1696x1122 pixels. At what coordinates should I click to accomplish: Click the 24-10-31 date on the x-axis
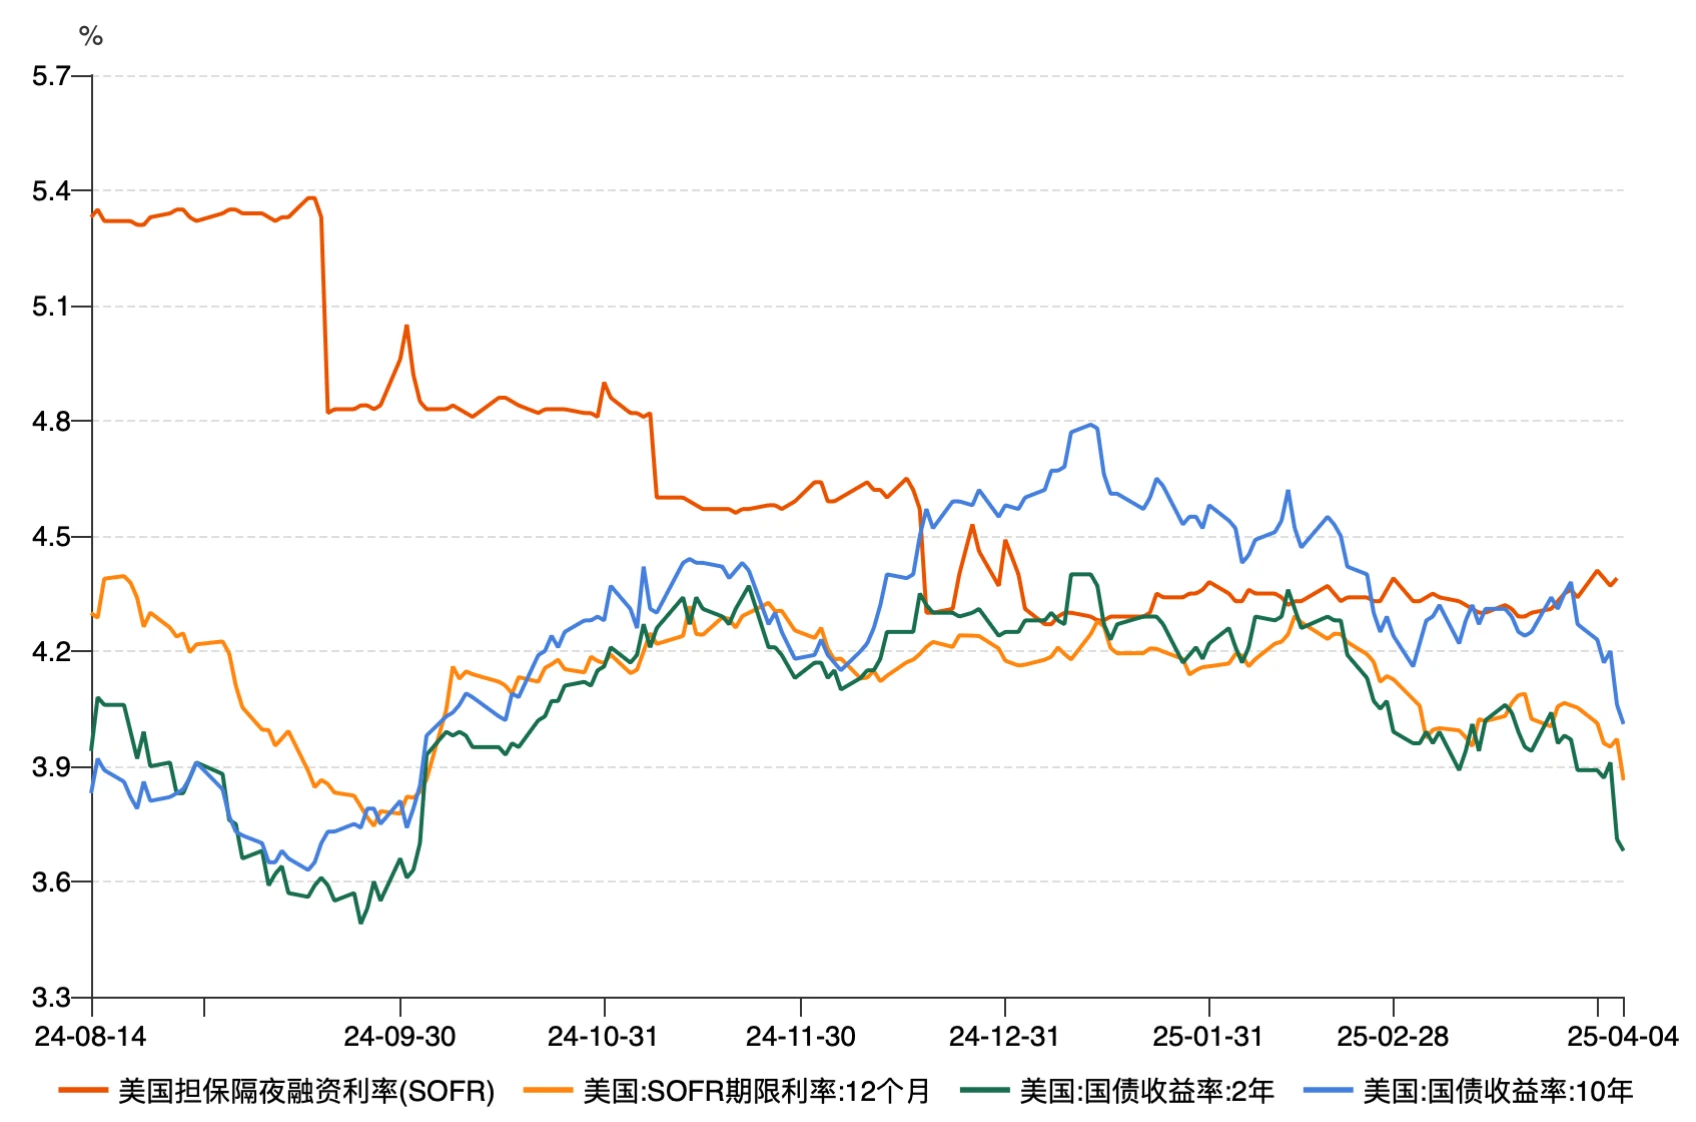603,1036
